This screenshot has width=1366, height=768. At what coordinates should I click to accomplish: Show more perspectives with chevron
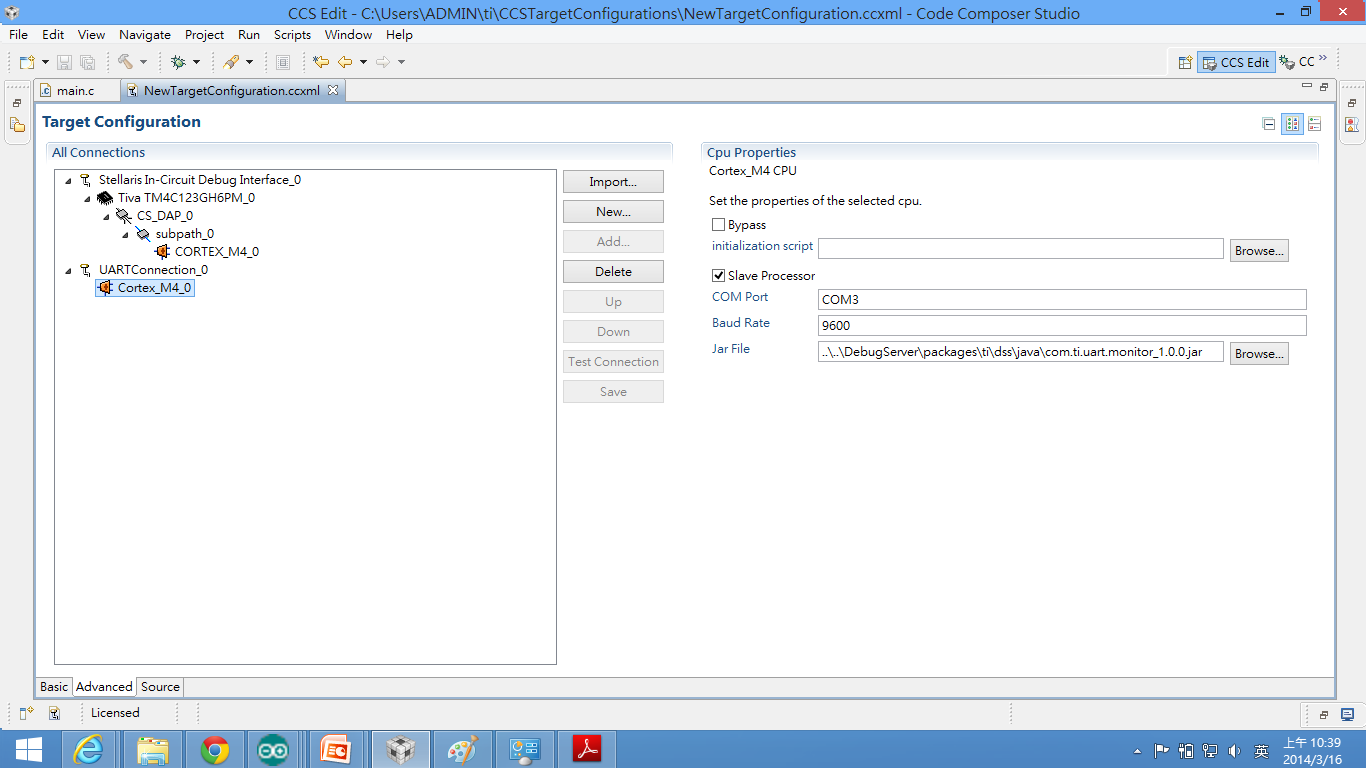coord(1323,58)
